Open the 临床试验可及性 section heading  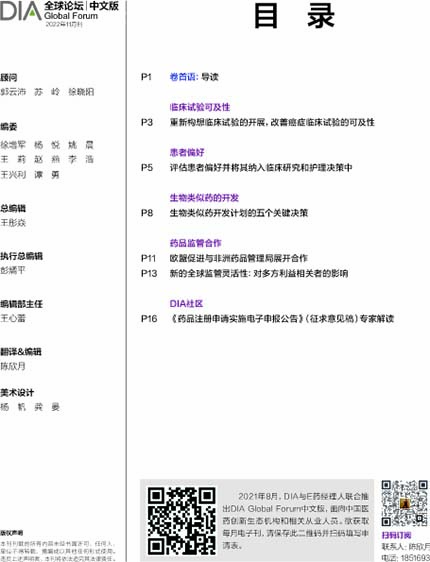coord(200,107)
